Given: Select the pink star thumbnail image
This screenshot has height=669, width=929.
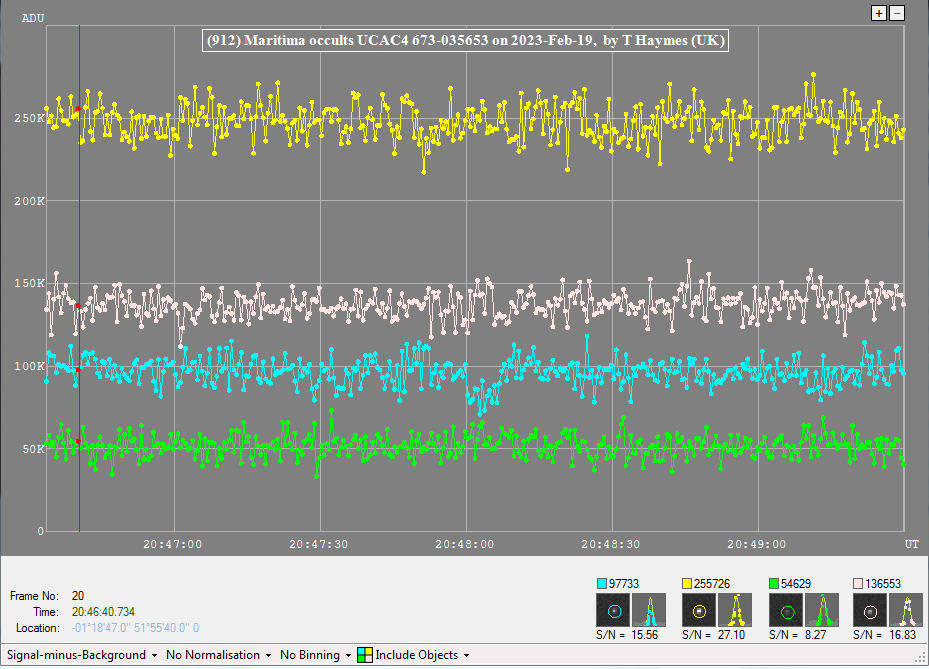Looking at the screenshot, I should coord(871,609).
